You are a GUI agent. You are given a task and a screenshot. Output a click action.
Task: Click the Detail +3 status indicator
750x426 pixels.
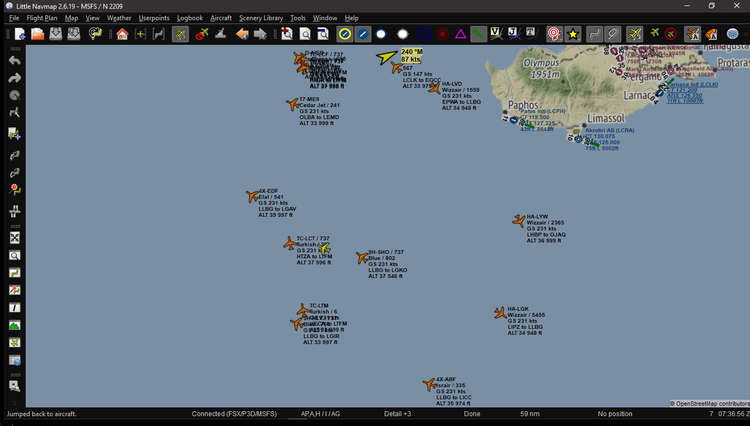(x=397, y=414)
